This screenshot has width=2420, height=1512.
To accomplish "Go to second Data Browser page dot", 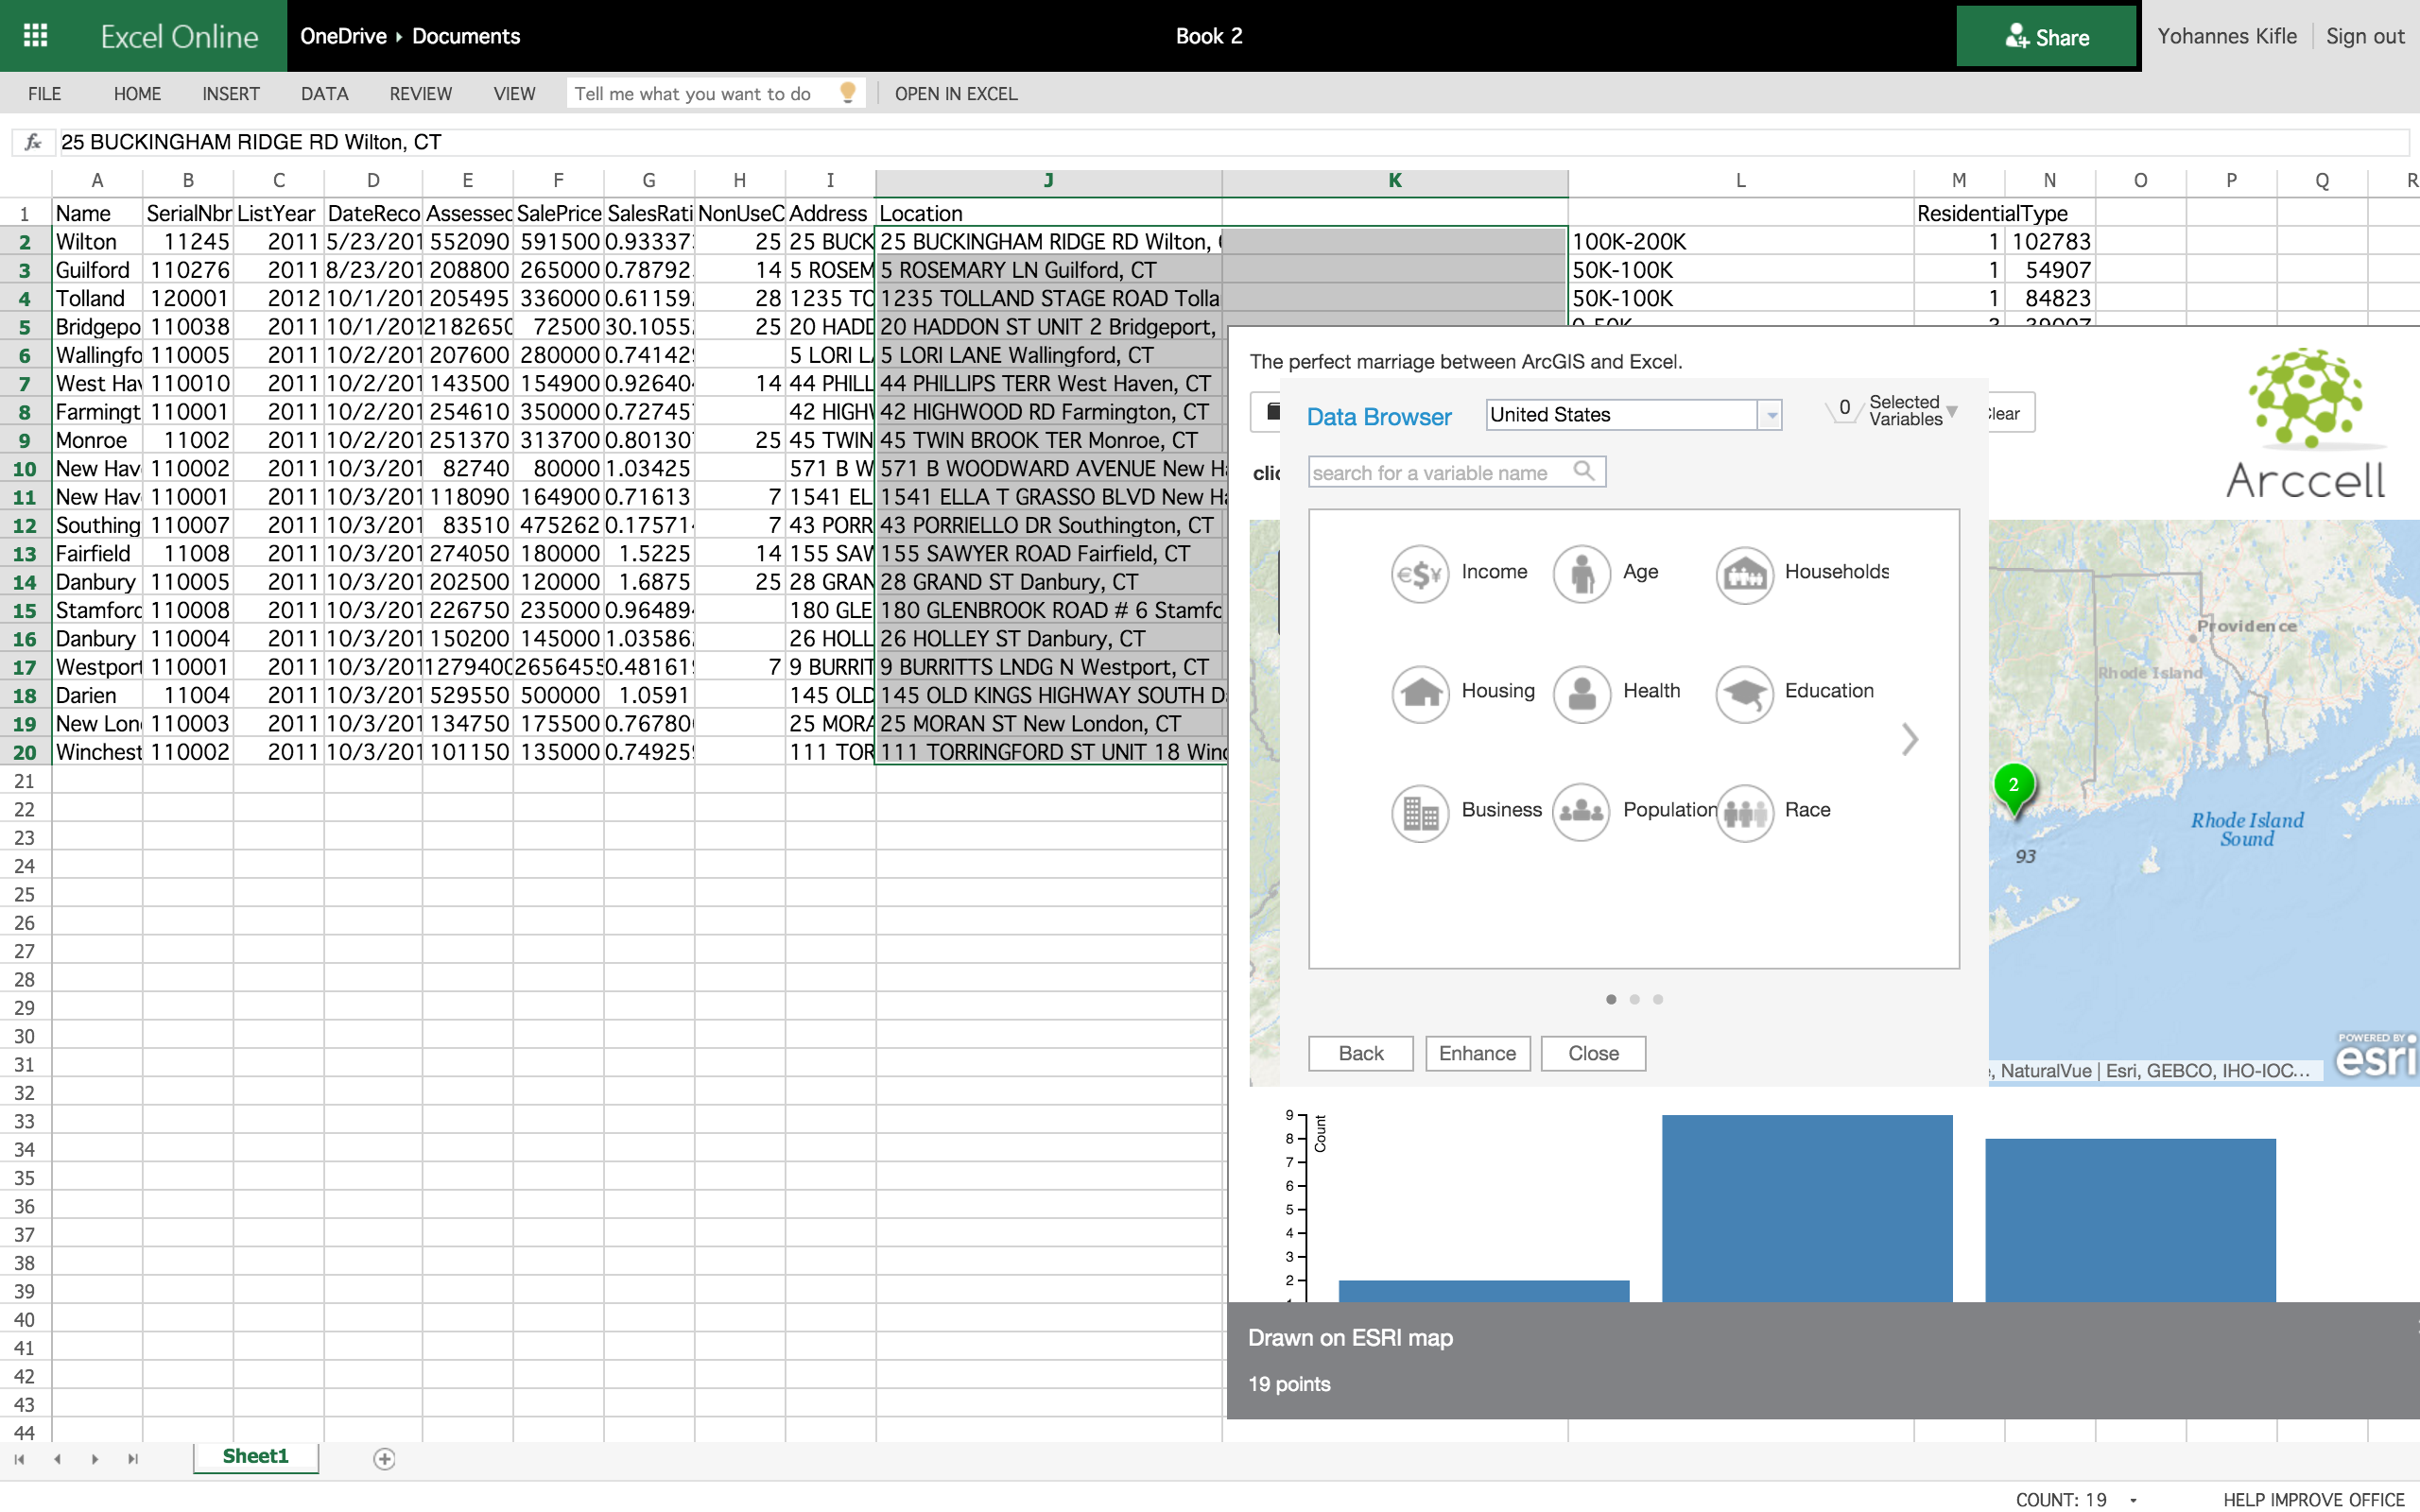I will pos(1634,999).
